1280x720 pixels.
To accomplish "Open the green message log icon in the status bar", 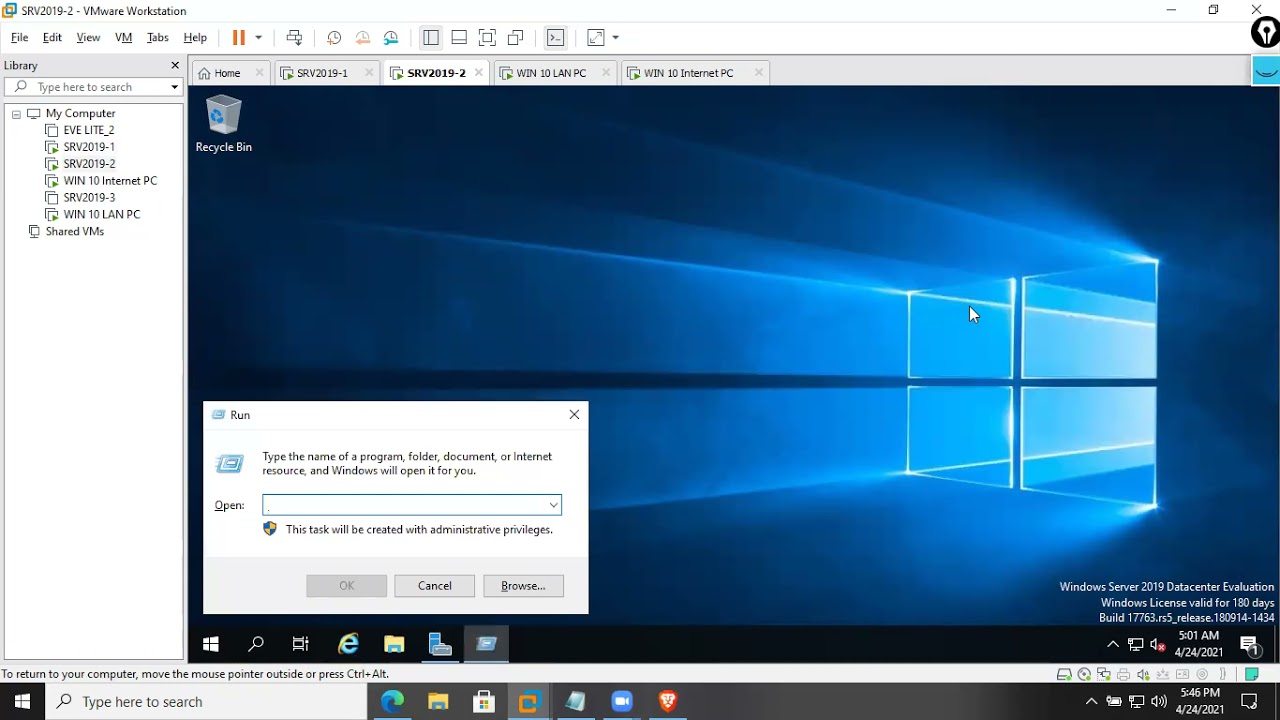I will 1252,675.
